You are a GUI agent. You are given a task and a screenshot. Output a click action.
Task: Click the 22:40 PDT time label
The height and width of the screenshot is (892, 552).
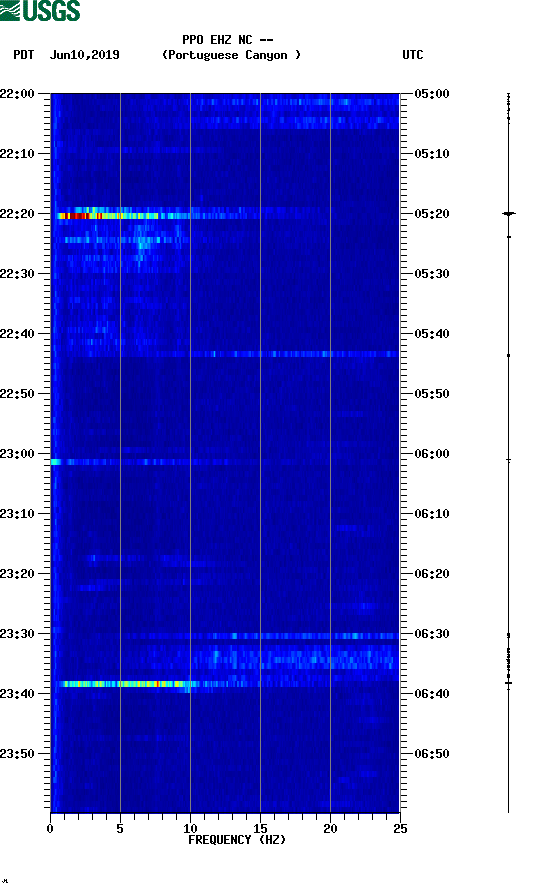(x=17, y=334)
